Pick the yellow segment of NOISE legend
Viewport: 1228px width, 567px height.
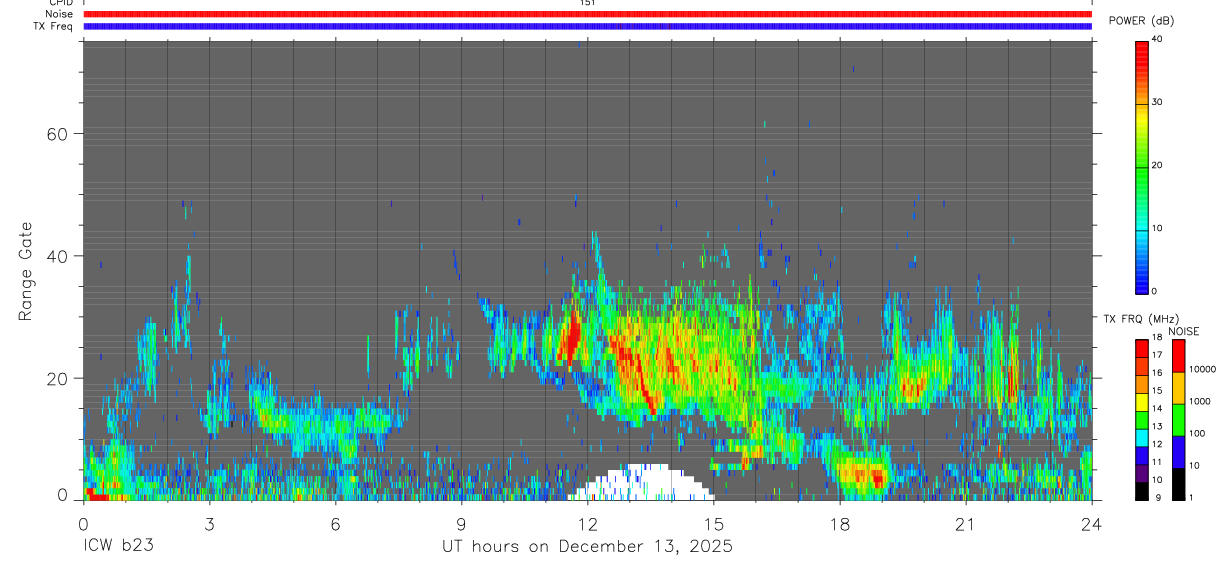1178,388
